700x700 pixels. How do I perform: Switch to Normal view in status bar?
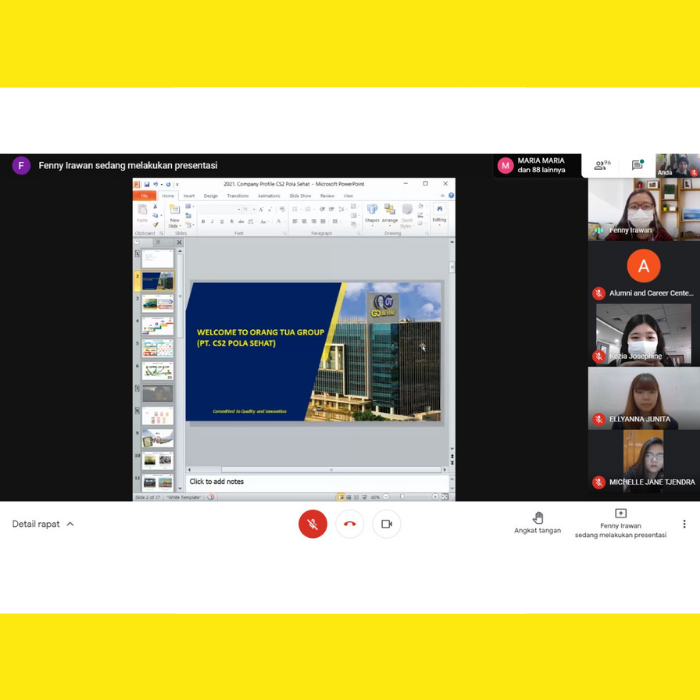pos(341,497)
